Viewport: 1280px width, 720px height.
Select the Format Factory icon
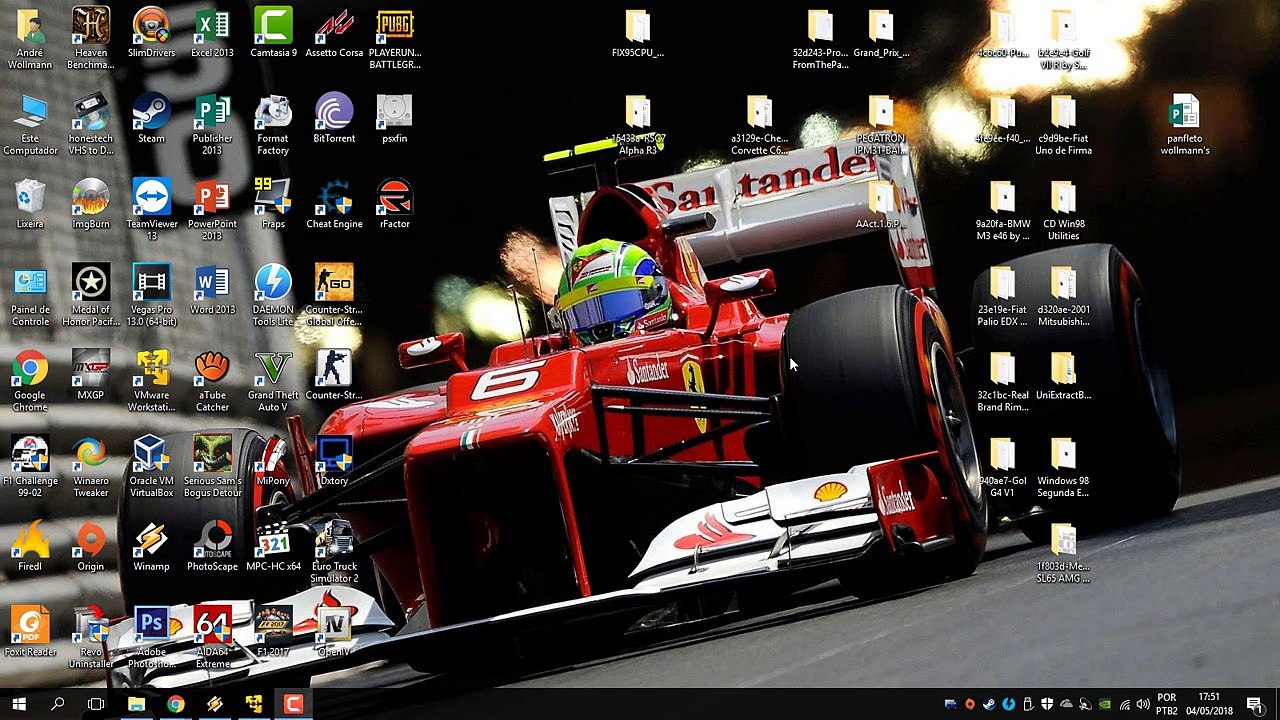click(273, 124)
